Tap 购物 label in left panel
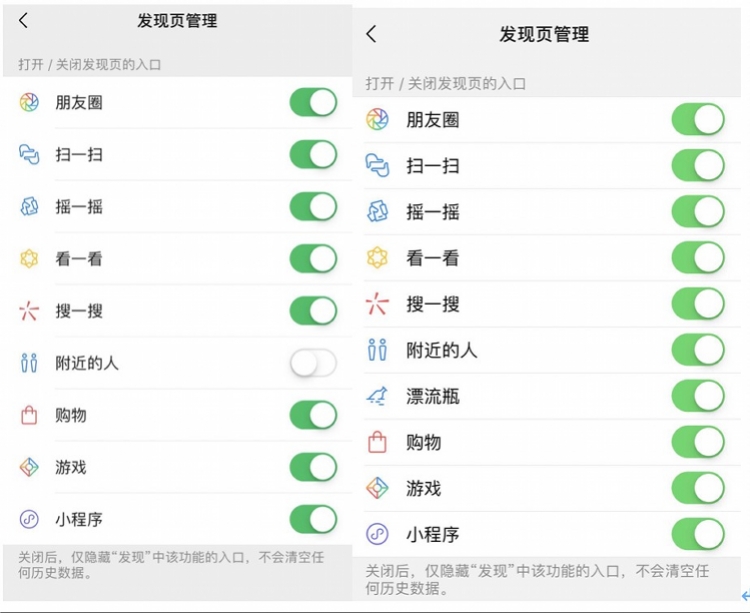 click(71, 415)
